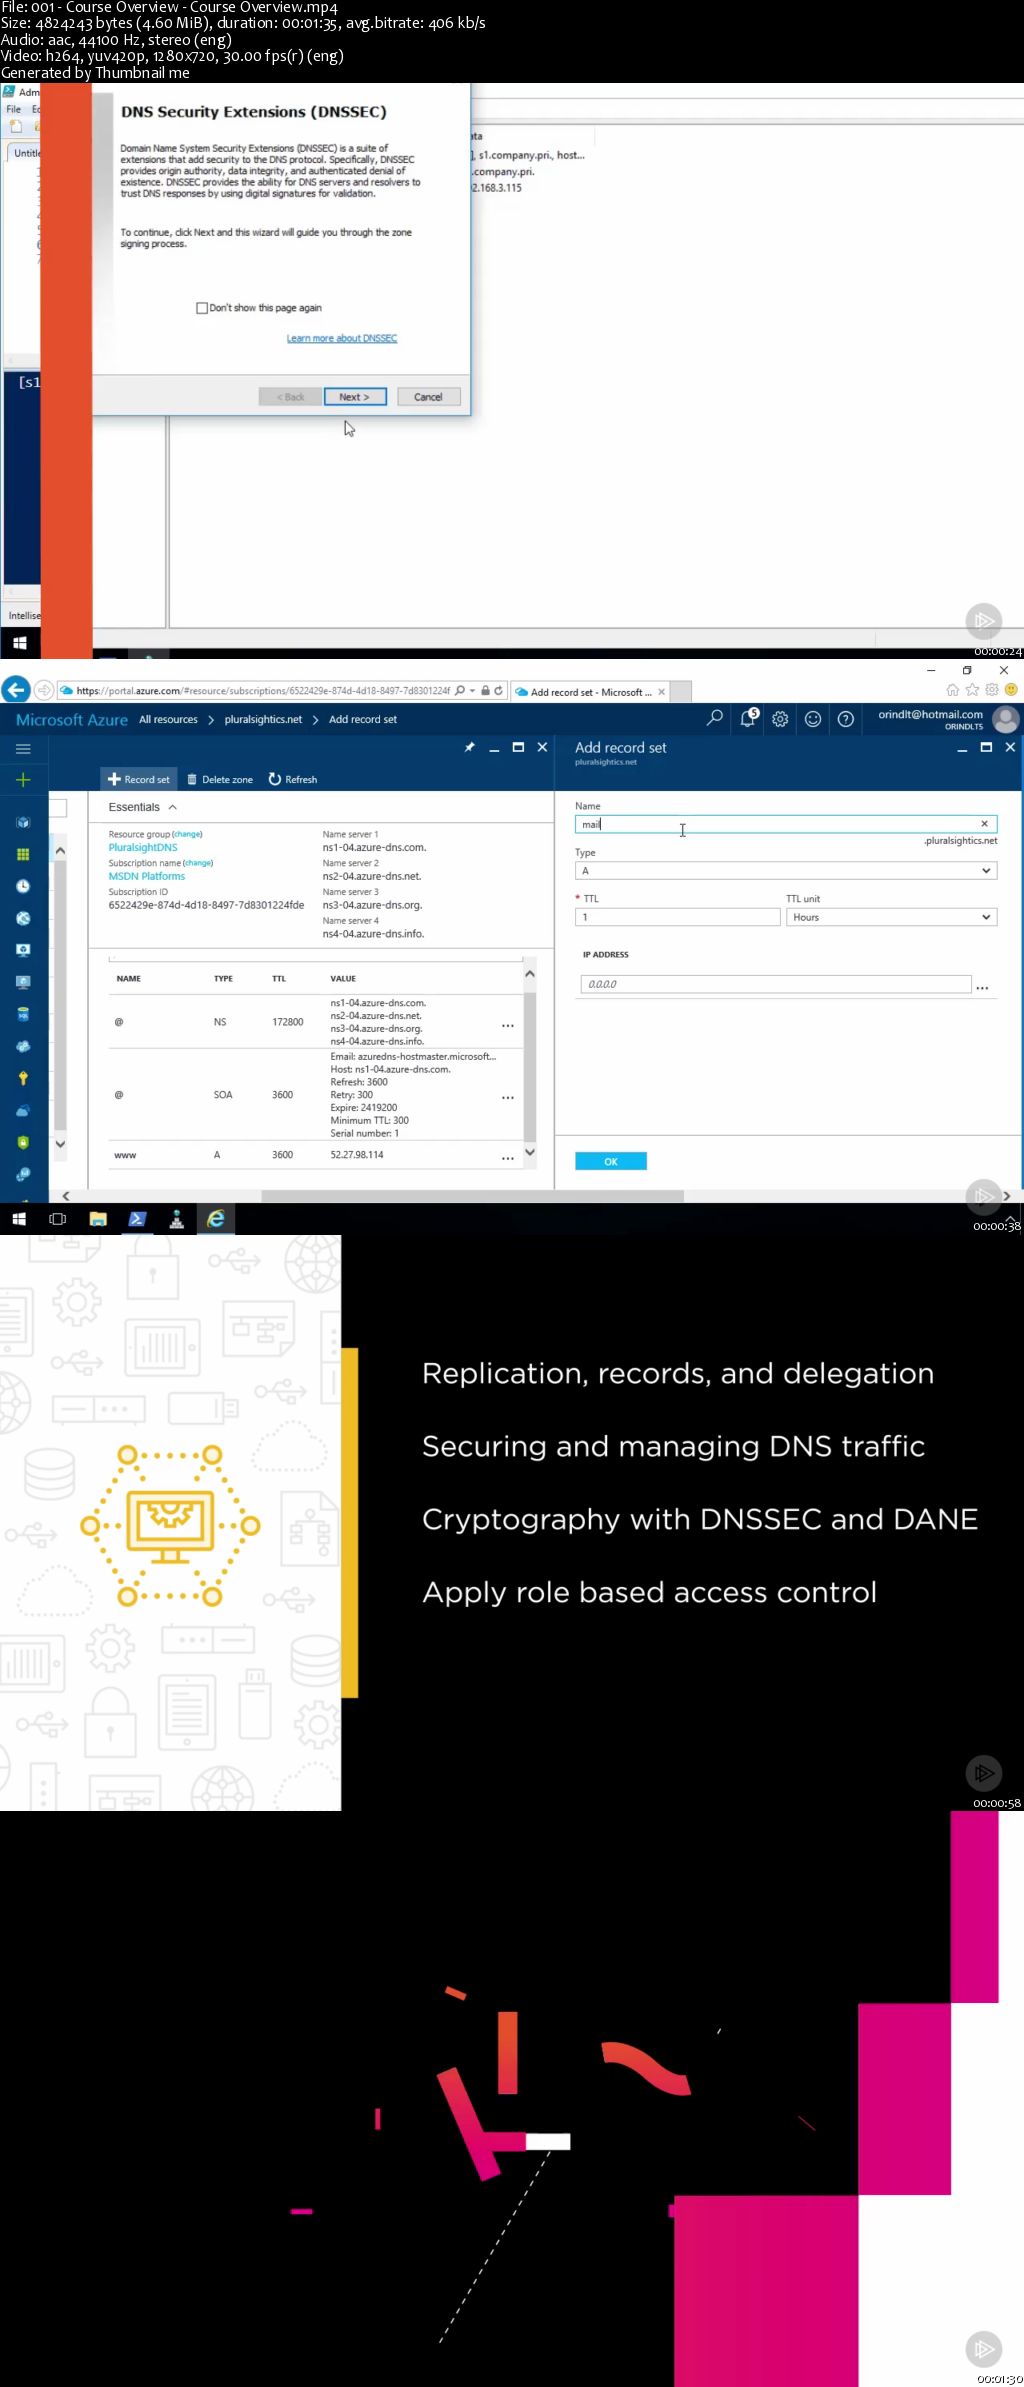Click the browser Back arrow in Azure portal

pos(15,689)
